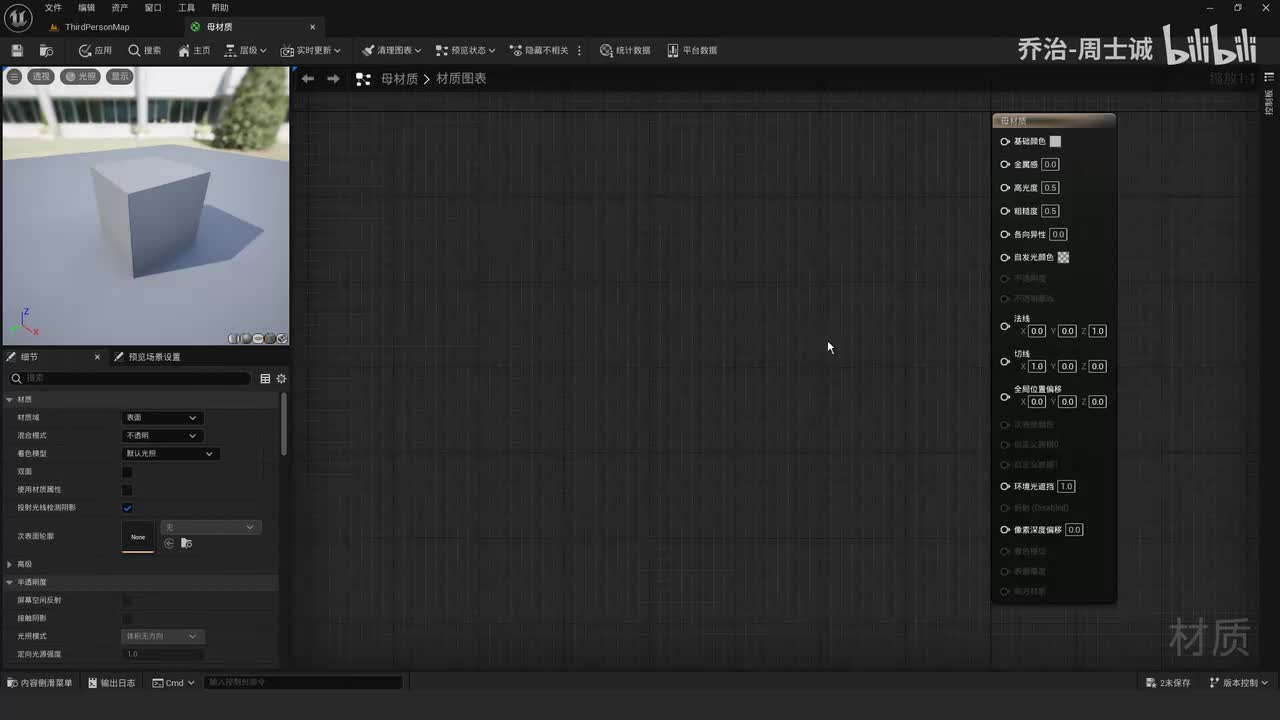Open the Cmd console type dropdown

pyautogui.click(x=173, y=683)
